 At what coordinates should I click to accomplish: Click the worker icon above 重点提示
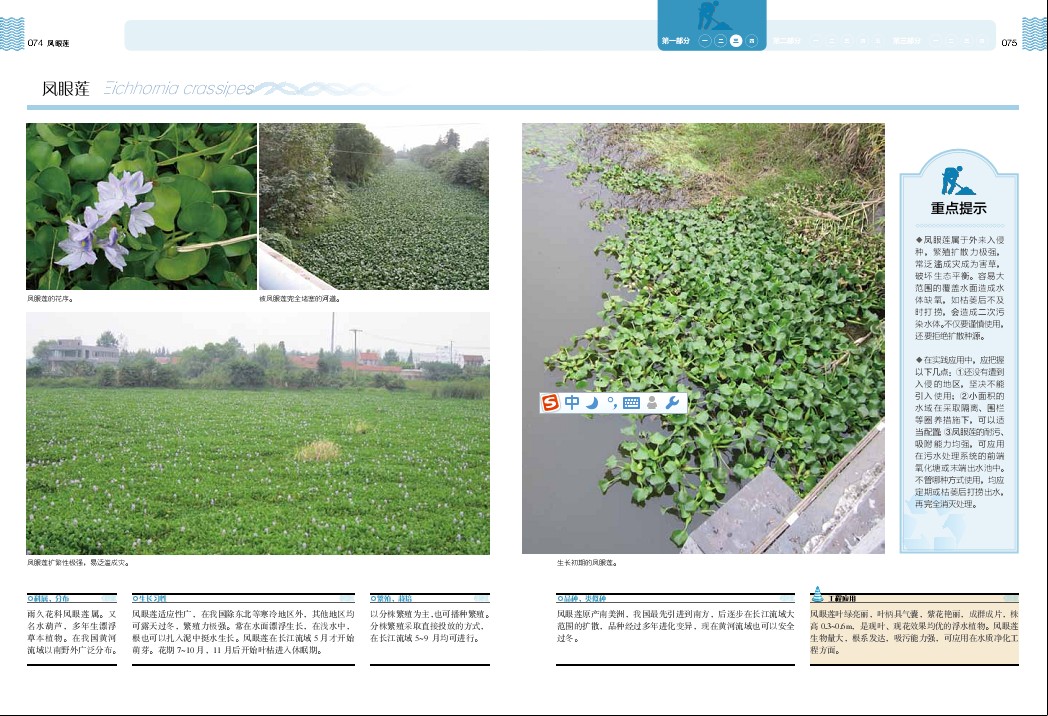coord(953,181)
